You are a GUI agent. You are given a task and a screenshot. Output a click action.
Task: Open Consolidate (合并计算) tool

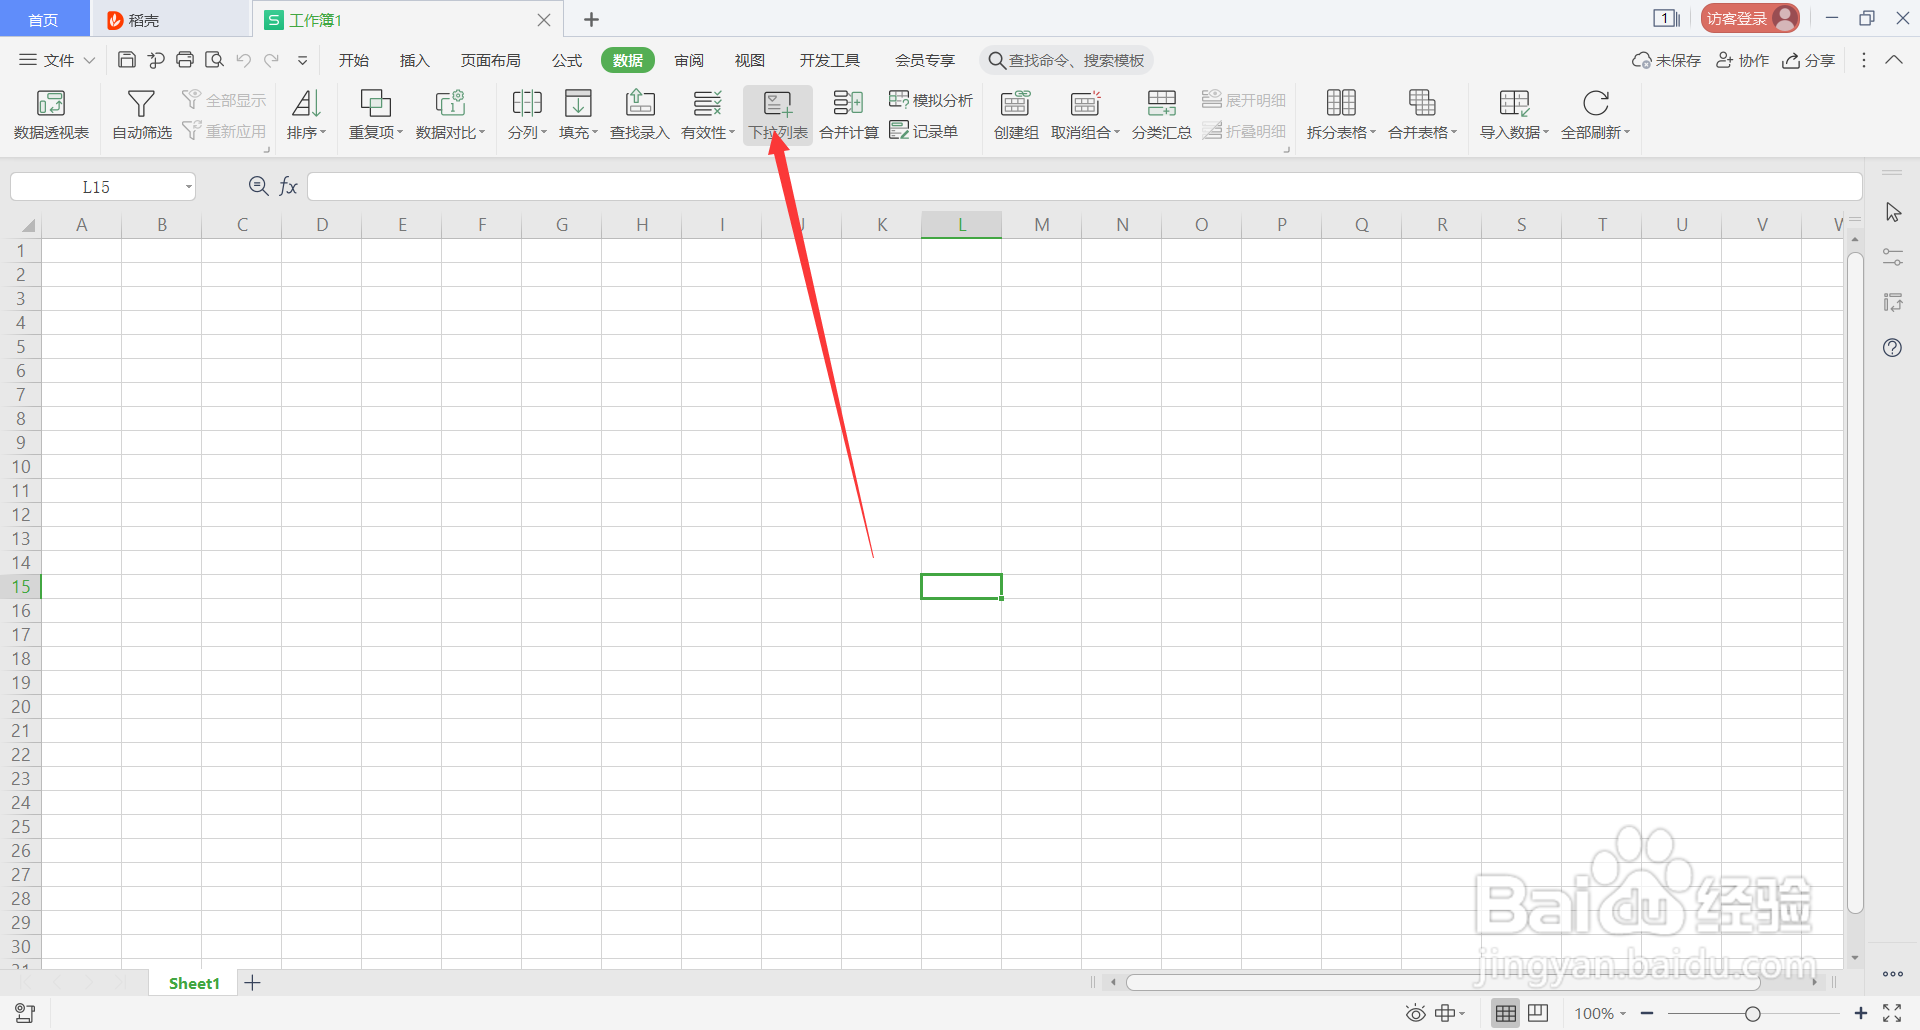tap(849, 114)
